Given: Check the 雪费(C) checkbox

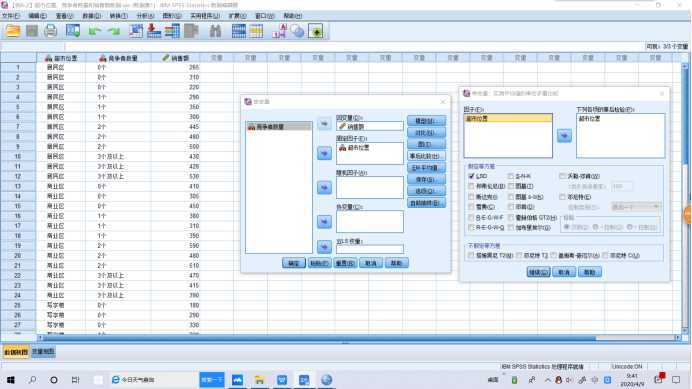Looking at the screenshot, I should (x=472, y=207).
